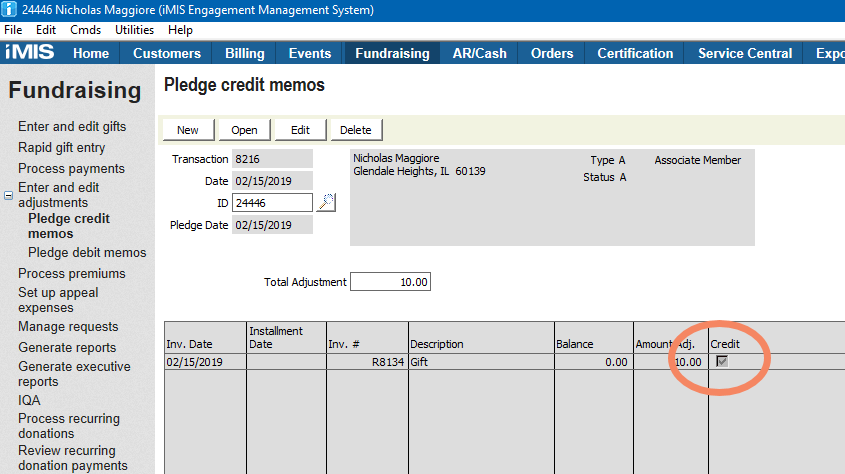Viewport: 845px width, 474px height.
Task: Open the AR/Cash tab
Action: [x=479, y=53]
